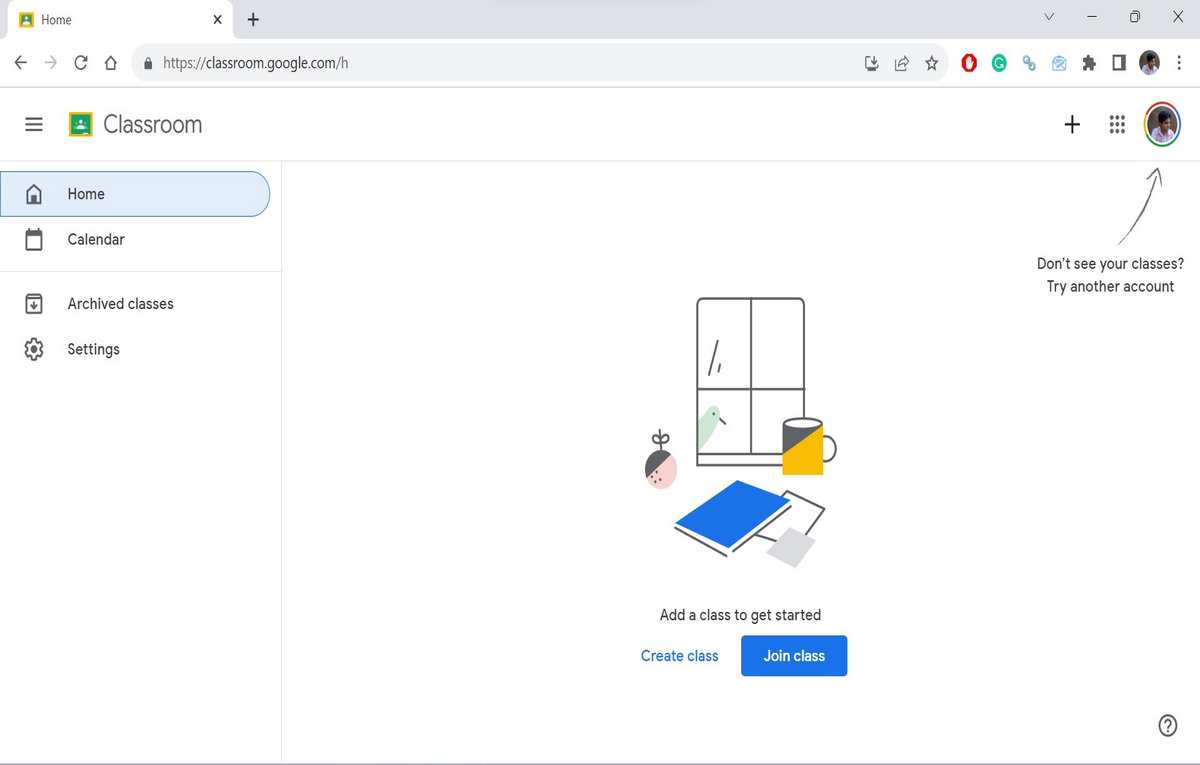Open Calendar from the sidebar
1200x765 pixels.
(96, 239)
